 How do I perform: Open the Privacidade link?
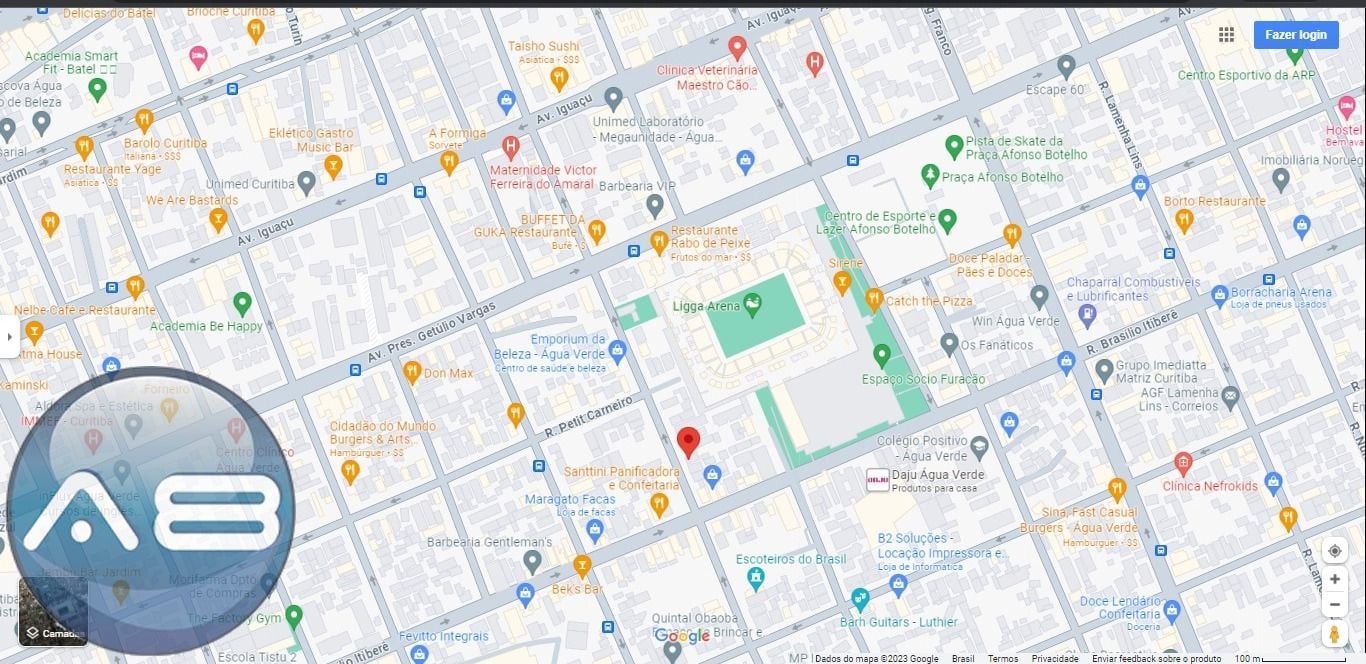[1055, 658]
